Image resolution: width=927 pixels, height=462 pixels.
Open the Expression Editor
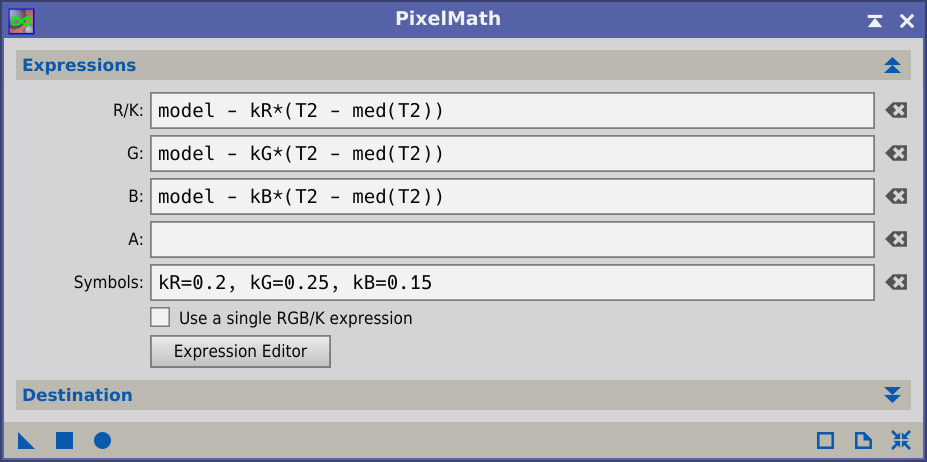point(240,351)
